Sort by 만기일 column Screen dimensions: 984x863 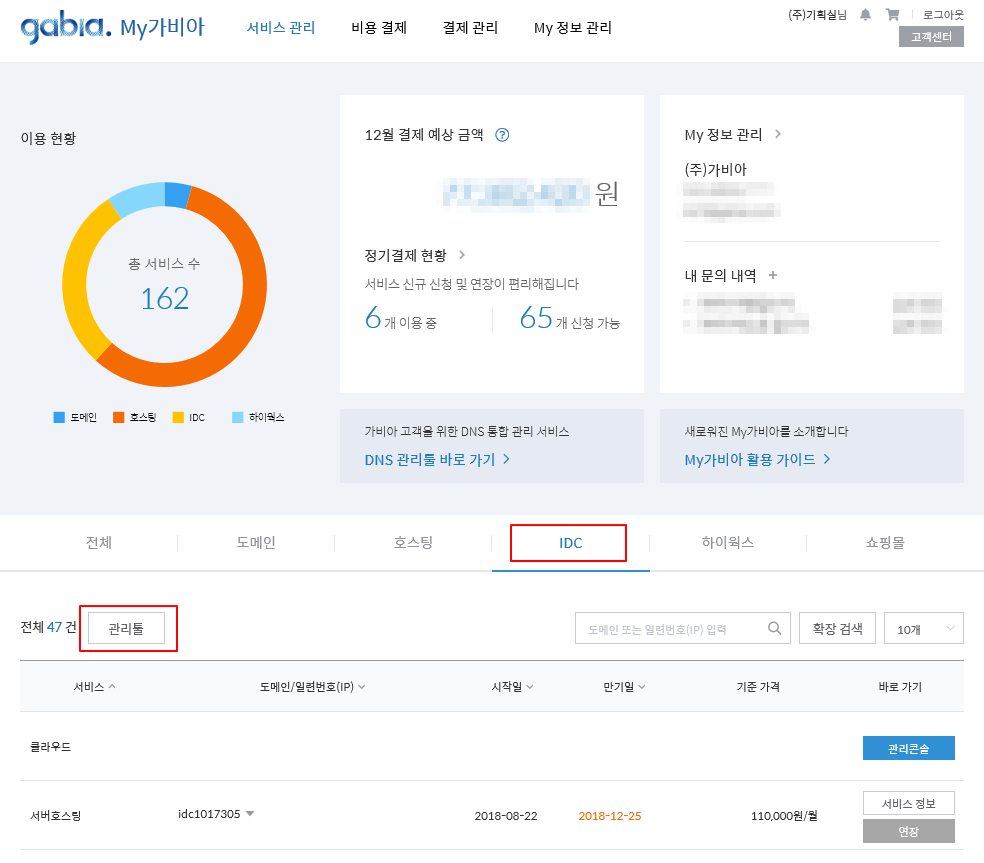point(624,687)
